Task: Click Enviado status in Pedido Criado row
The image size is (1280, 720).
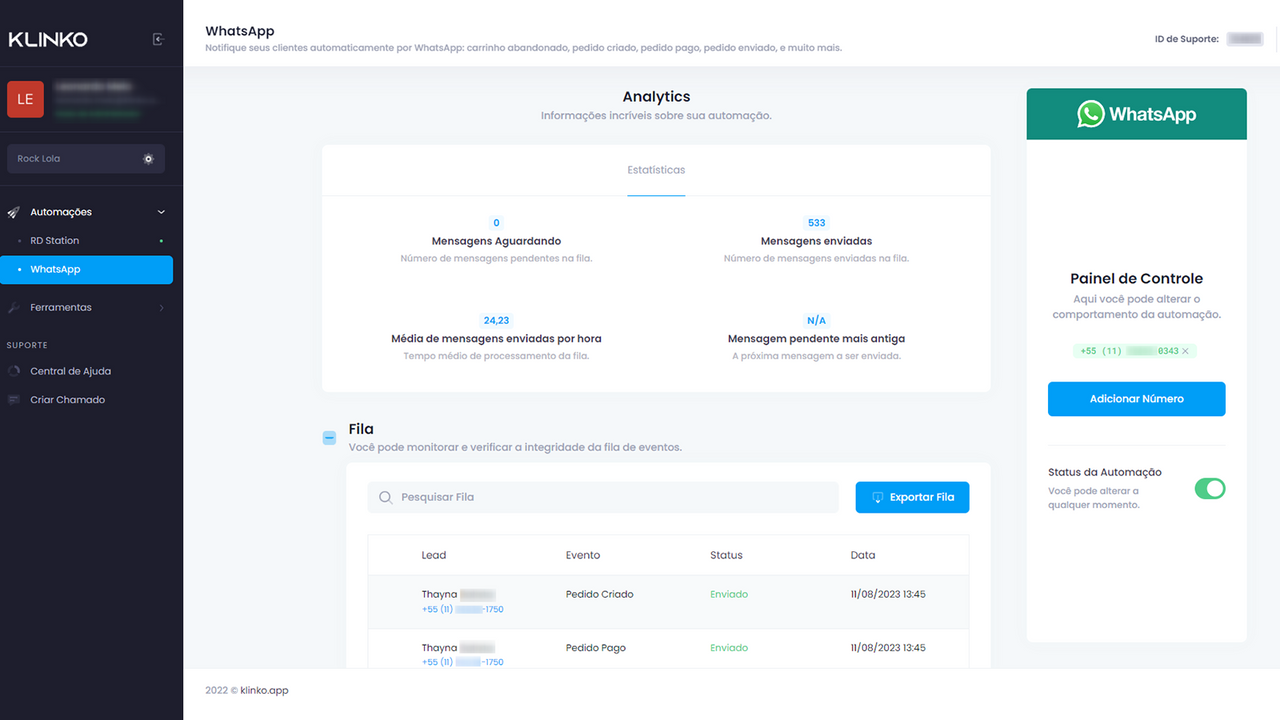Action: pyautogui.click(x=729, y=594)
